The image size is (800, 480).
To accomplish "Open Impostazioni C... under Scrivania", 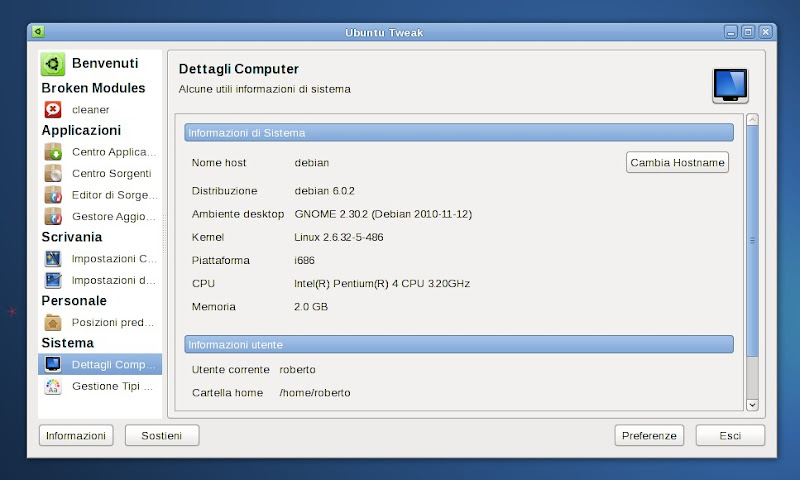I will click(100, 259).
